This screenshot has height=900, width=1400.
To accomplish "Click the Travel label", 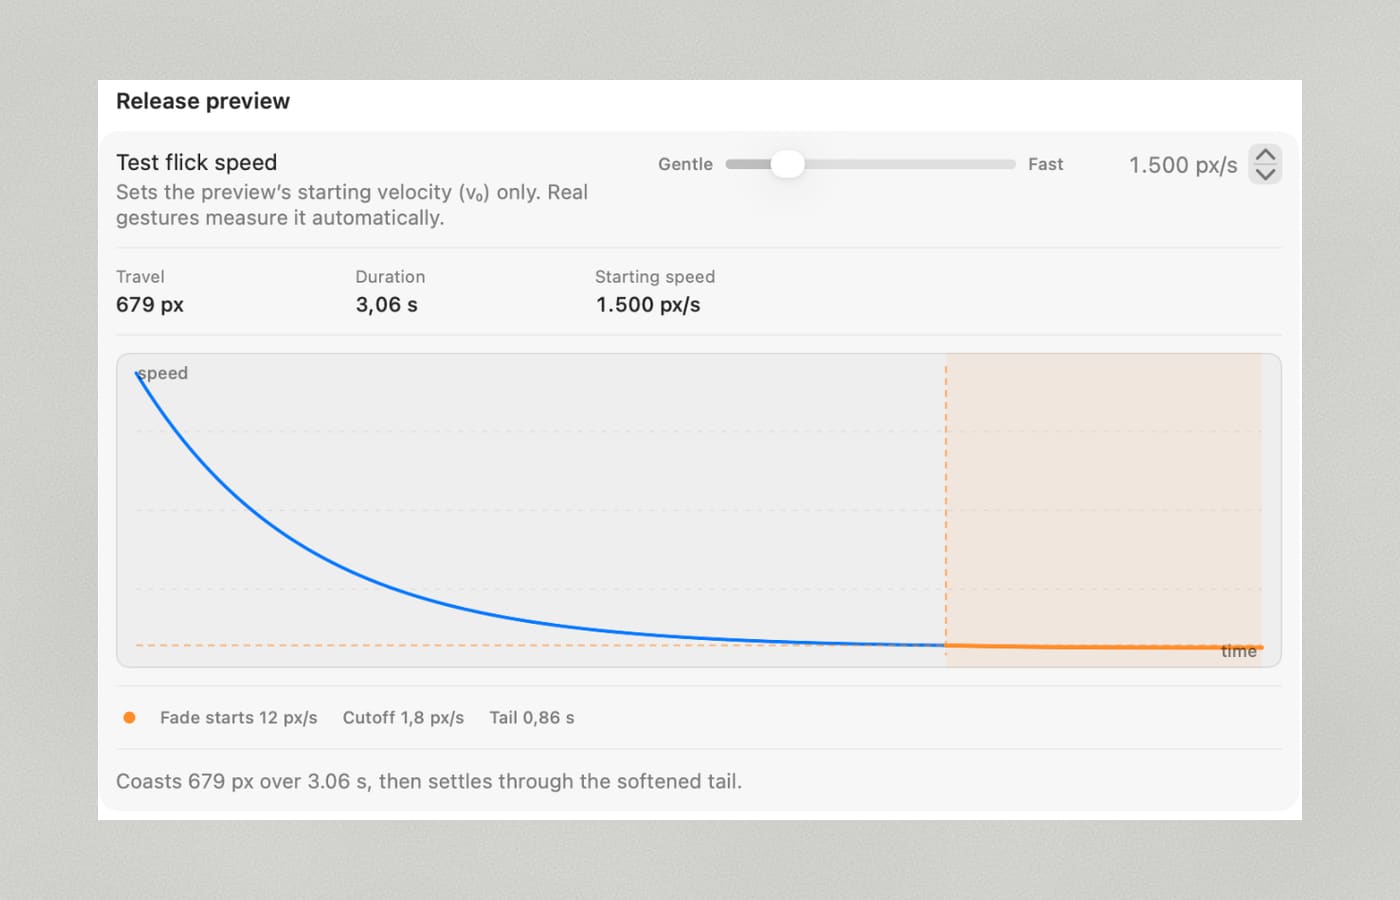I will pos(140,277).
